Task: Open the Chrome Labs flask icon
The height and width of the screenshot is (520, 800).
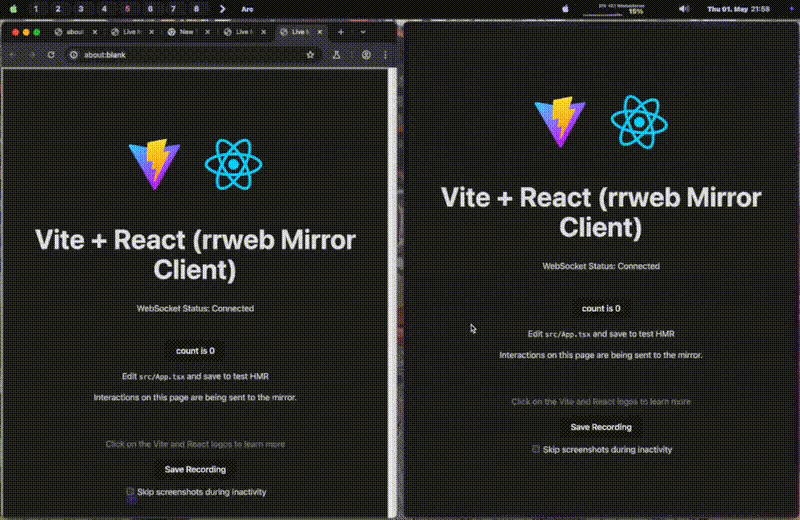Action: click(x=337, y=55)
